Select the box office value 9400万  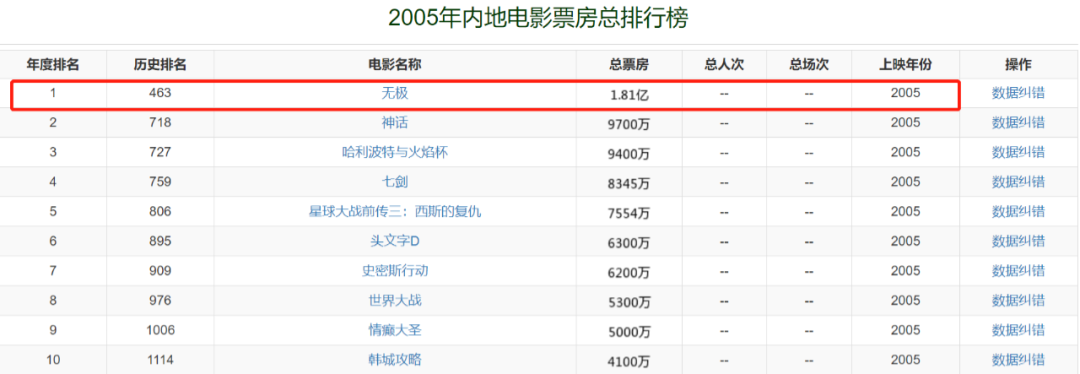tap(629, 154)
